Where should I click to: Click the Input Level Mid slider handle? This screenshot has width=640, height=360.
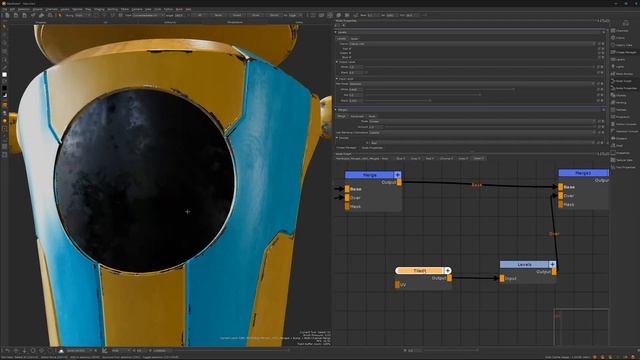pos(480,95)
